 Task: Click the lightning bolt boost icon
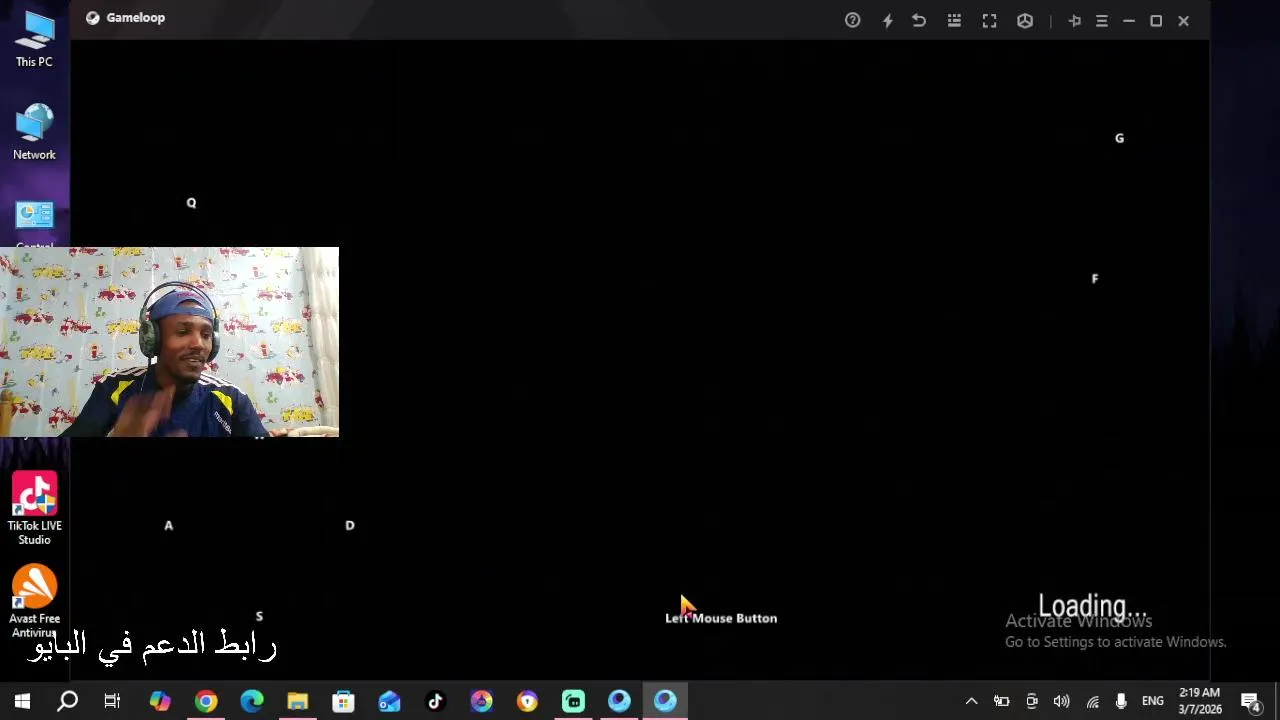(887, 20)
